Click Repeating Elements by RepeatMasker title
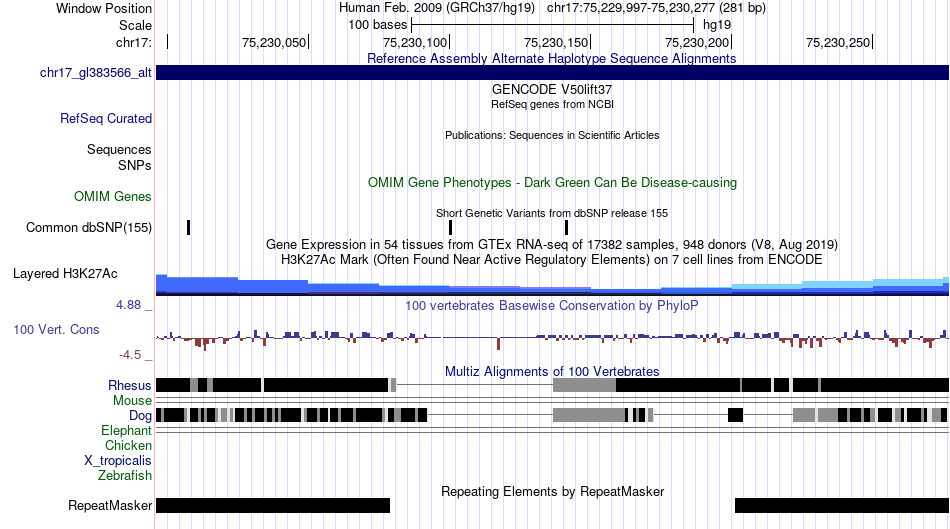This screenshot has height=529, width=950. (553, 491)
